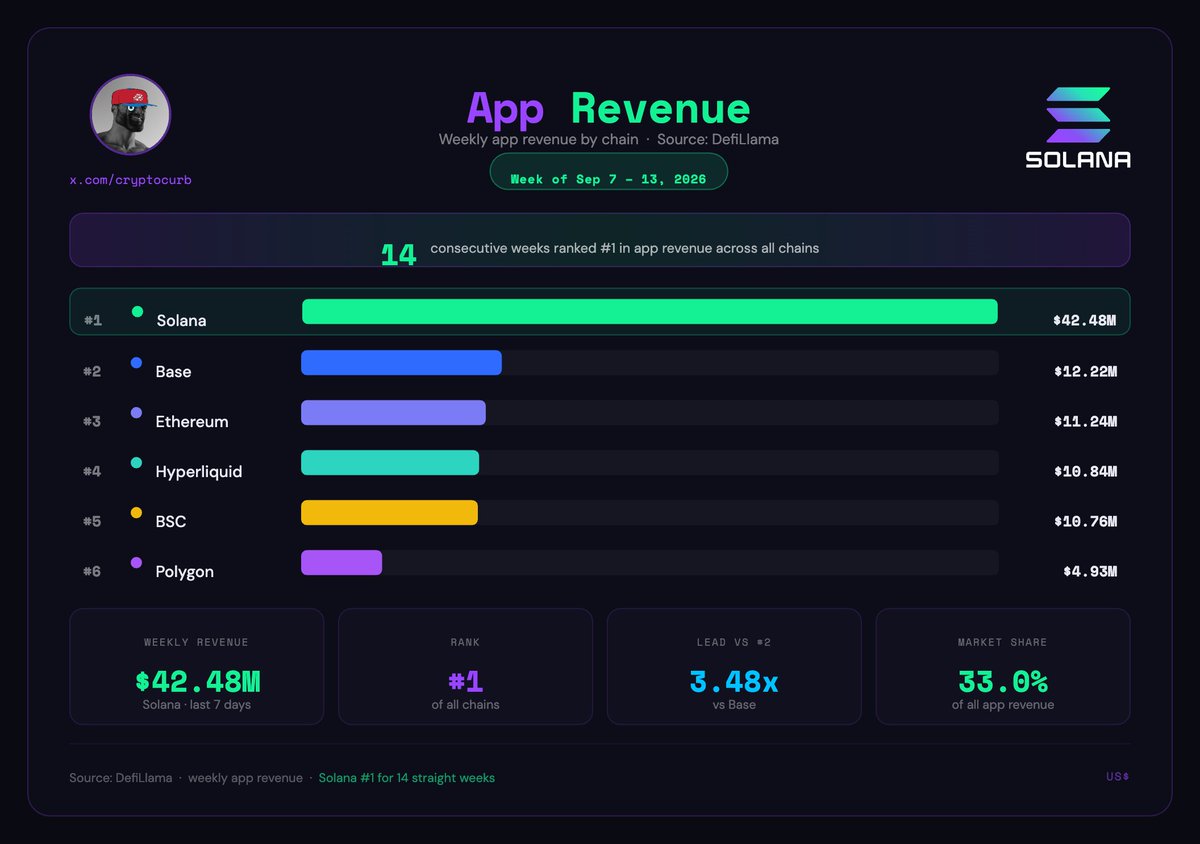Click the Rank card's purple #1 figure
Viewport: 1200px width, 844px height.
click(465, 682)
